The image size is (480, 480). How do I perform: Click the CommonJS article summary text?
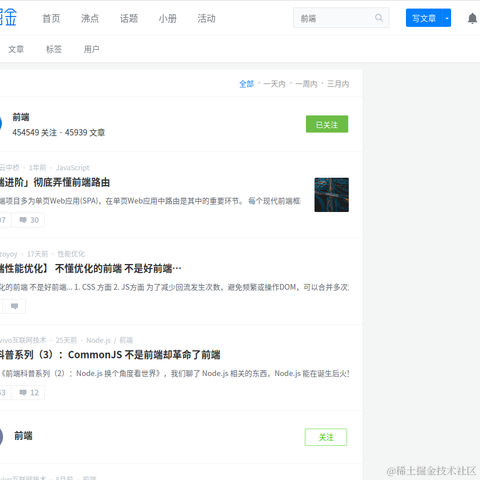pyautogui.click(x=174, y=374)
